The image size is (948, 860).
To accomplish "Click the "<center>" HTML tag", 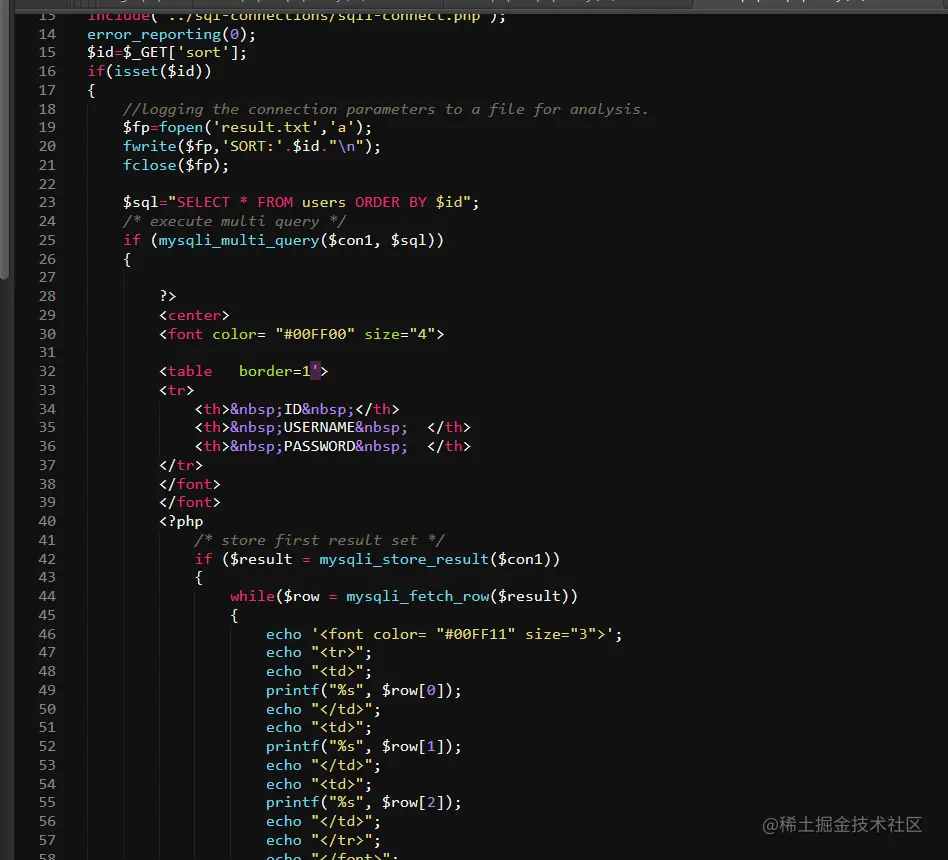I will pyautogui.click(x=194, y=316).
